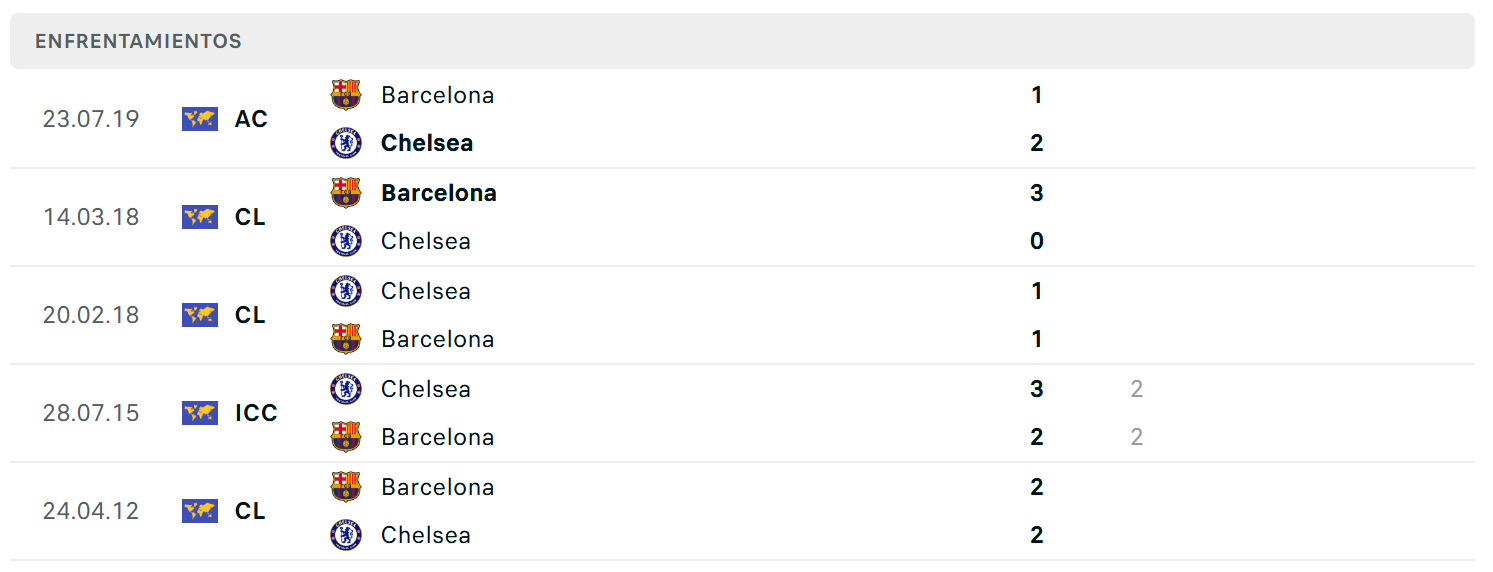1493x572 pixels.
Task: Click Barcelona crest in 24.04.12 match
Action: tap(346, 487)
